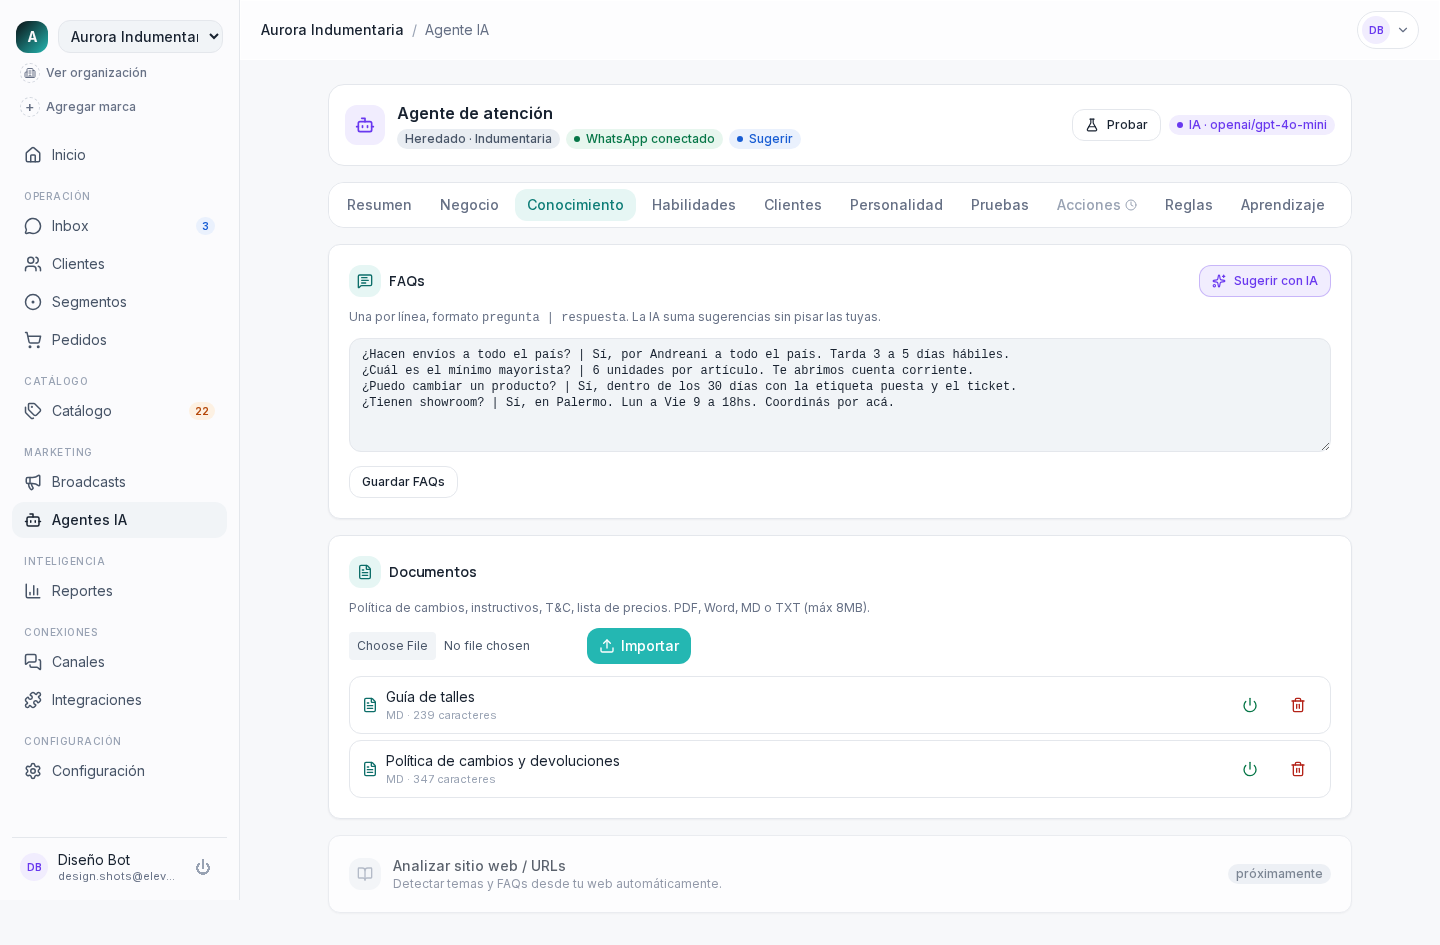This screenshot has height=945, width=1440.
Task: Click the Inbox unread count badge 3
Action: coord(205,226)
